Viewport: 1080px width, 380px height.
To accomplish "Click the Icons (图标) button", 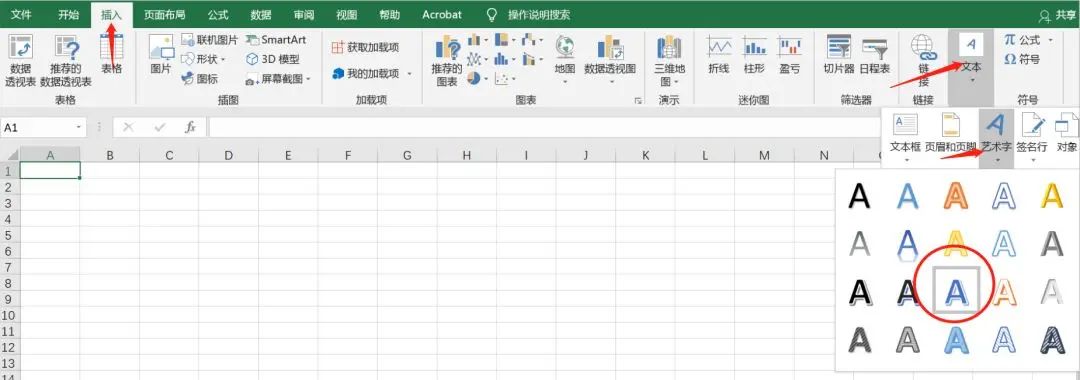I will (x=200, y=78).
